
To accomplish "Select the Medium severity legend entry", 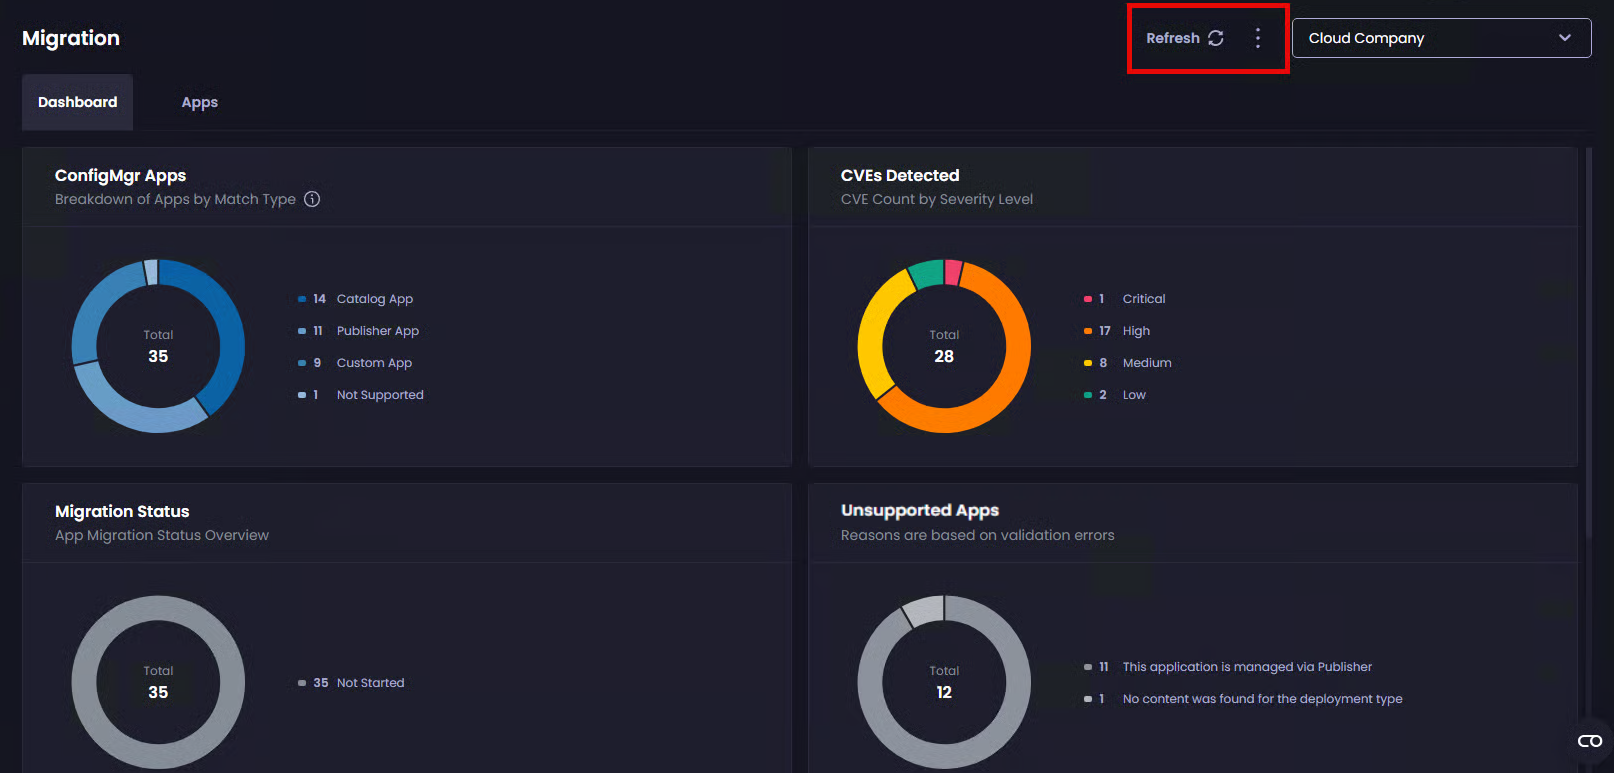I will (x=1146, y=363).
